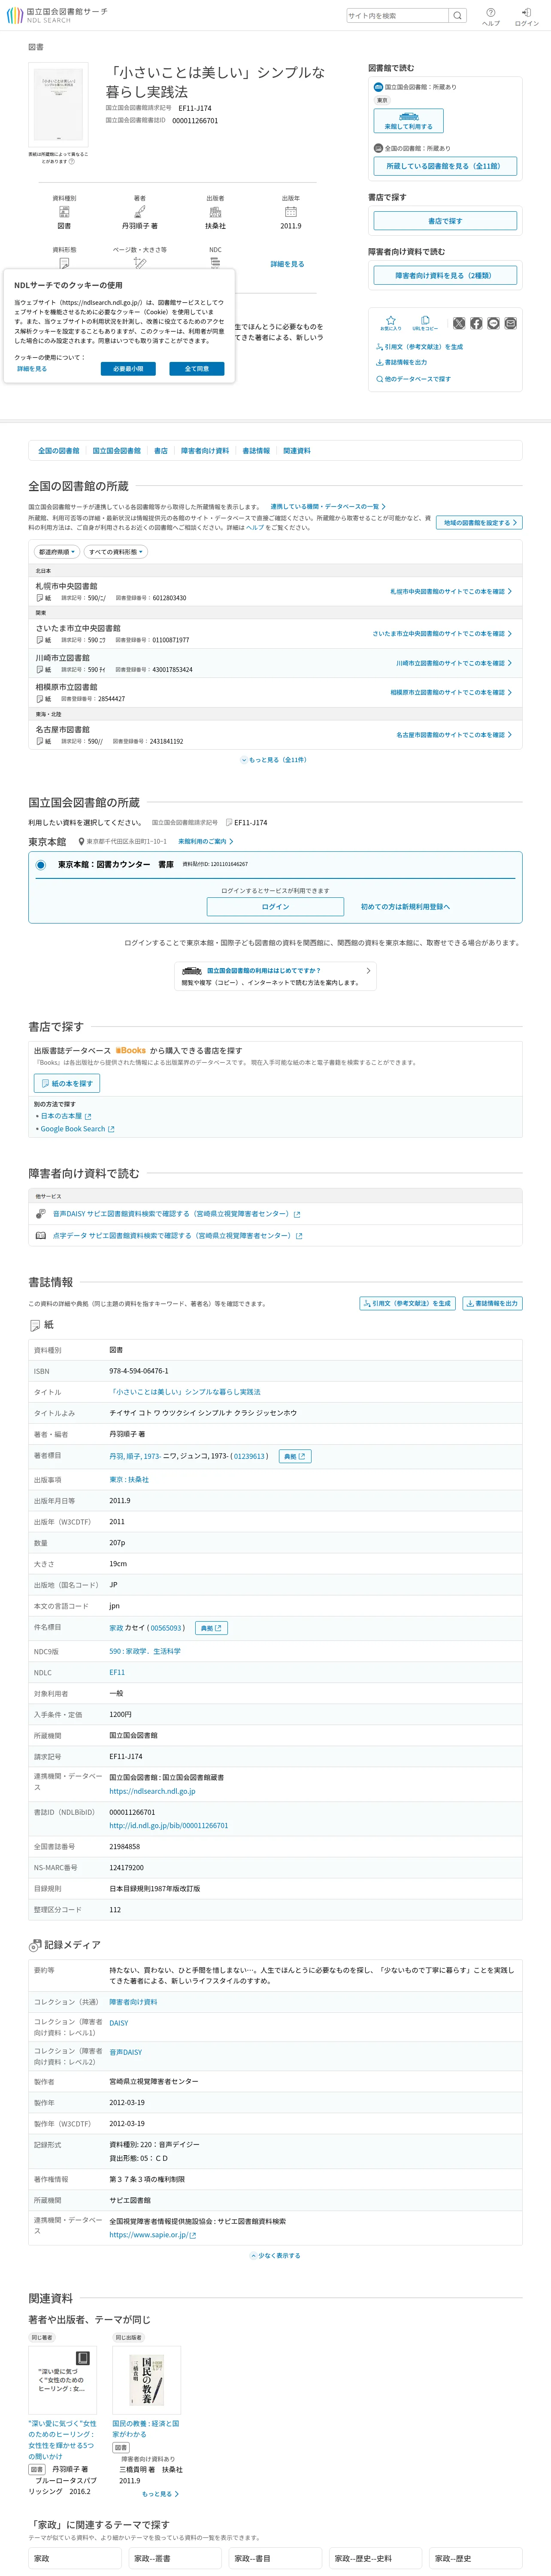
Task: Open 札幌市中央図書館のサイトでこの本を確認 link
Action: [451, 592]
